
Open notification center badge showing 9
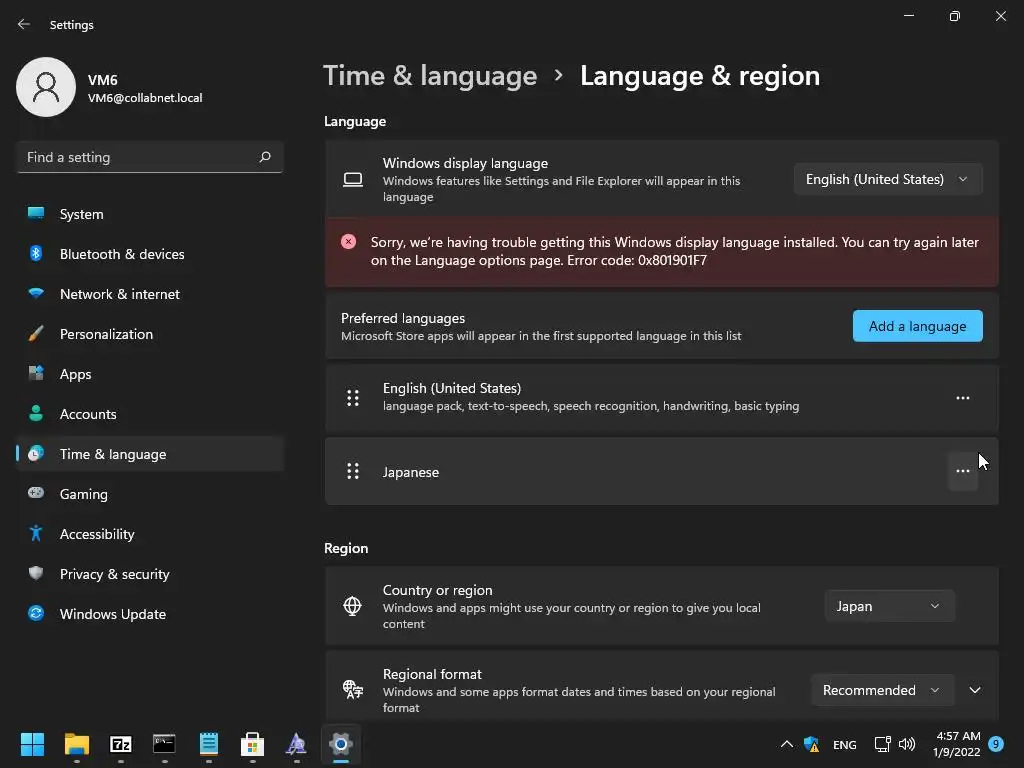996,744
